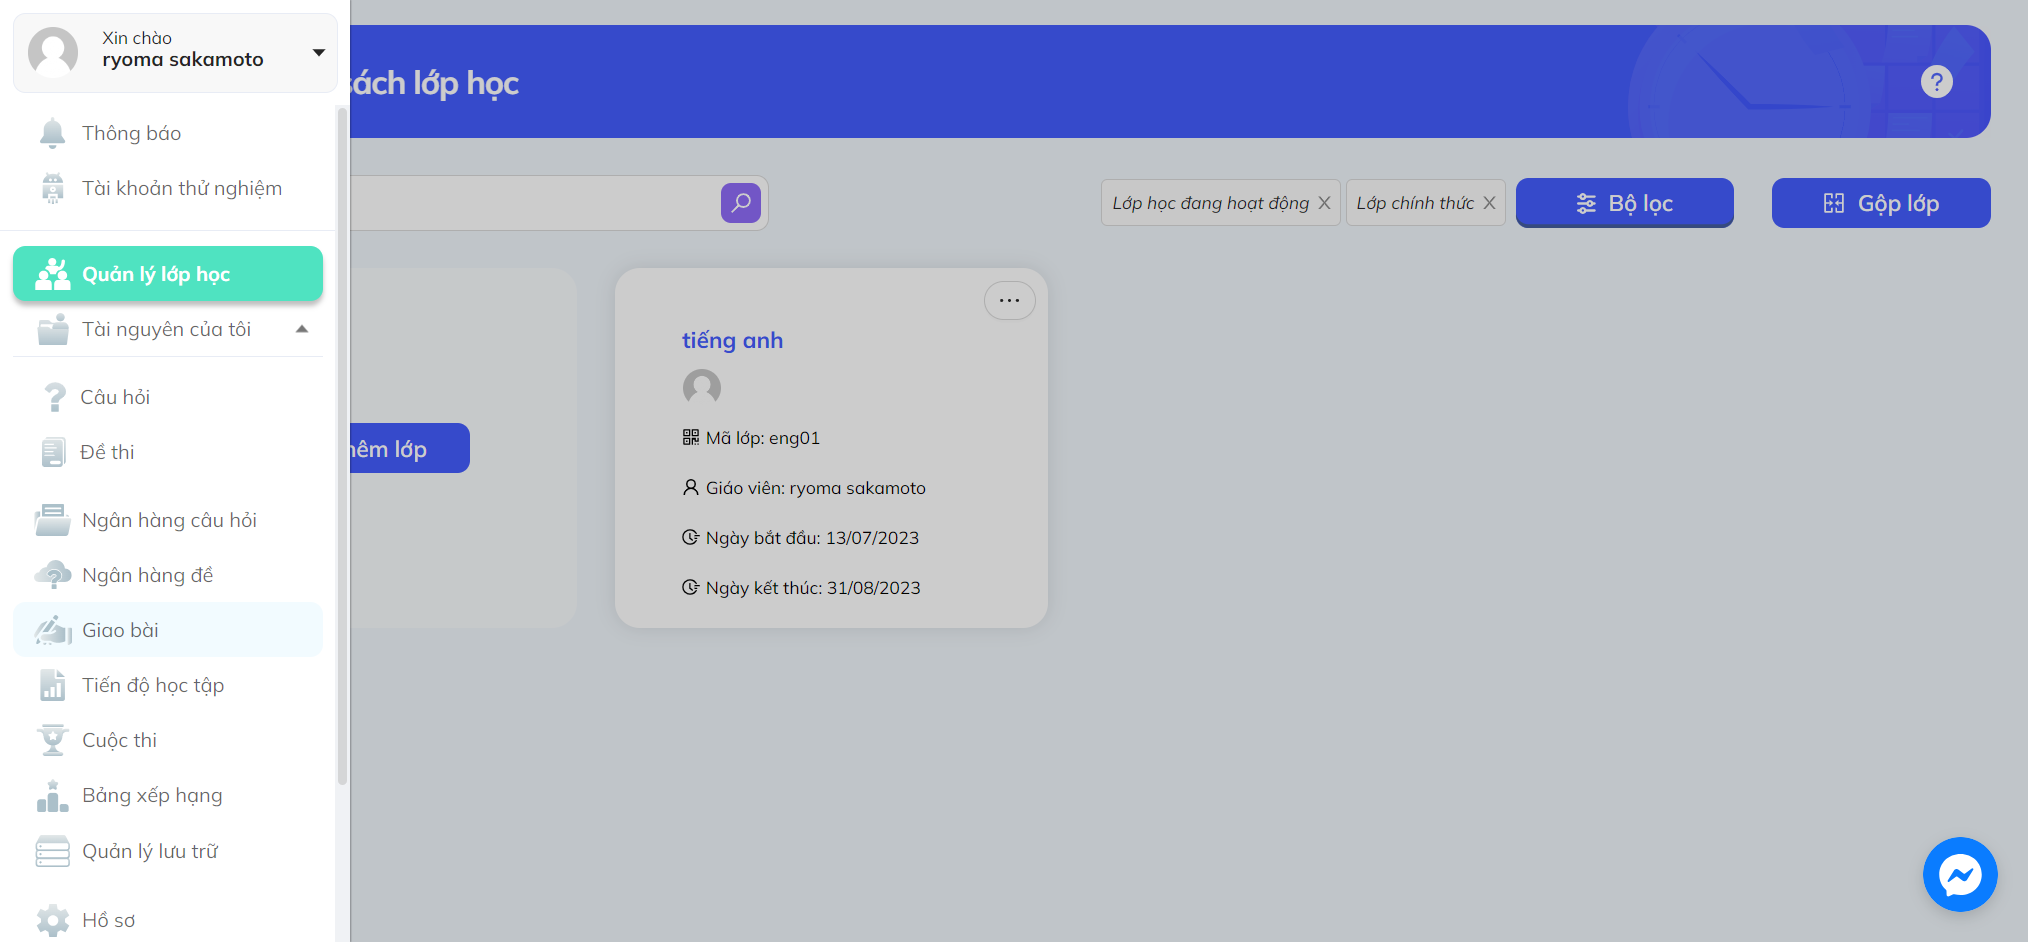Image resolution: width=2028 pixels, height=942 pixels.
Task: Click the Câu hỏi question mark icon
Action: [x=54, y=397]
